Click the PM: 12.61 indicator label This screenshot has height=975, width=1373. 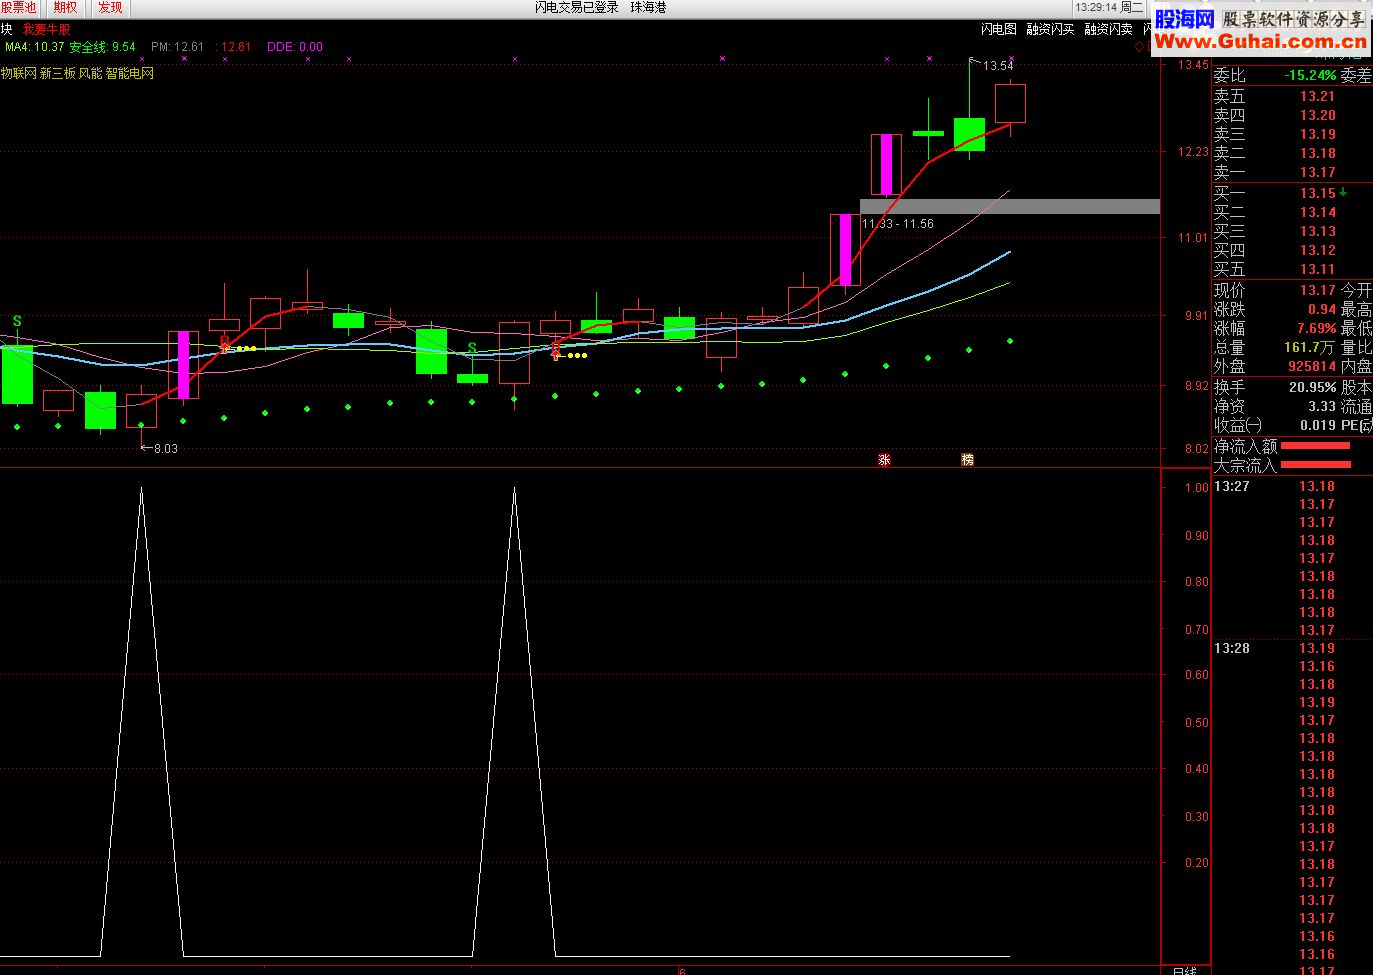(x=177, y=47)
